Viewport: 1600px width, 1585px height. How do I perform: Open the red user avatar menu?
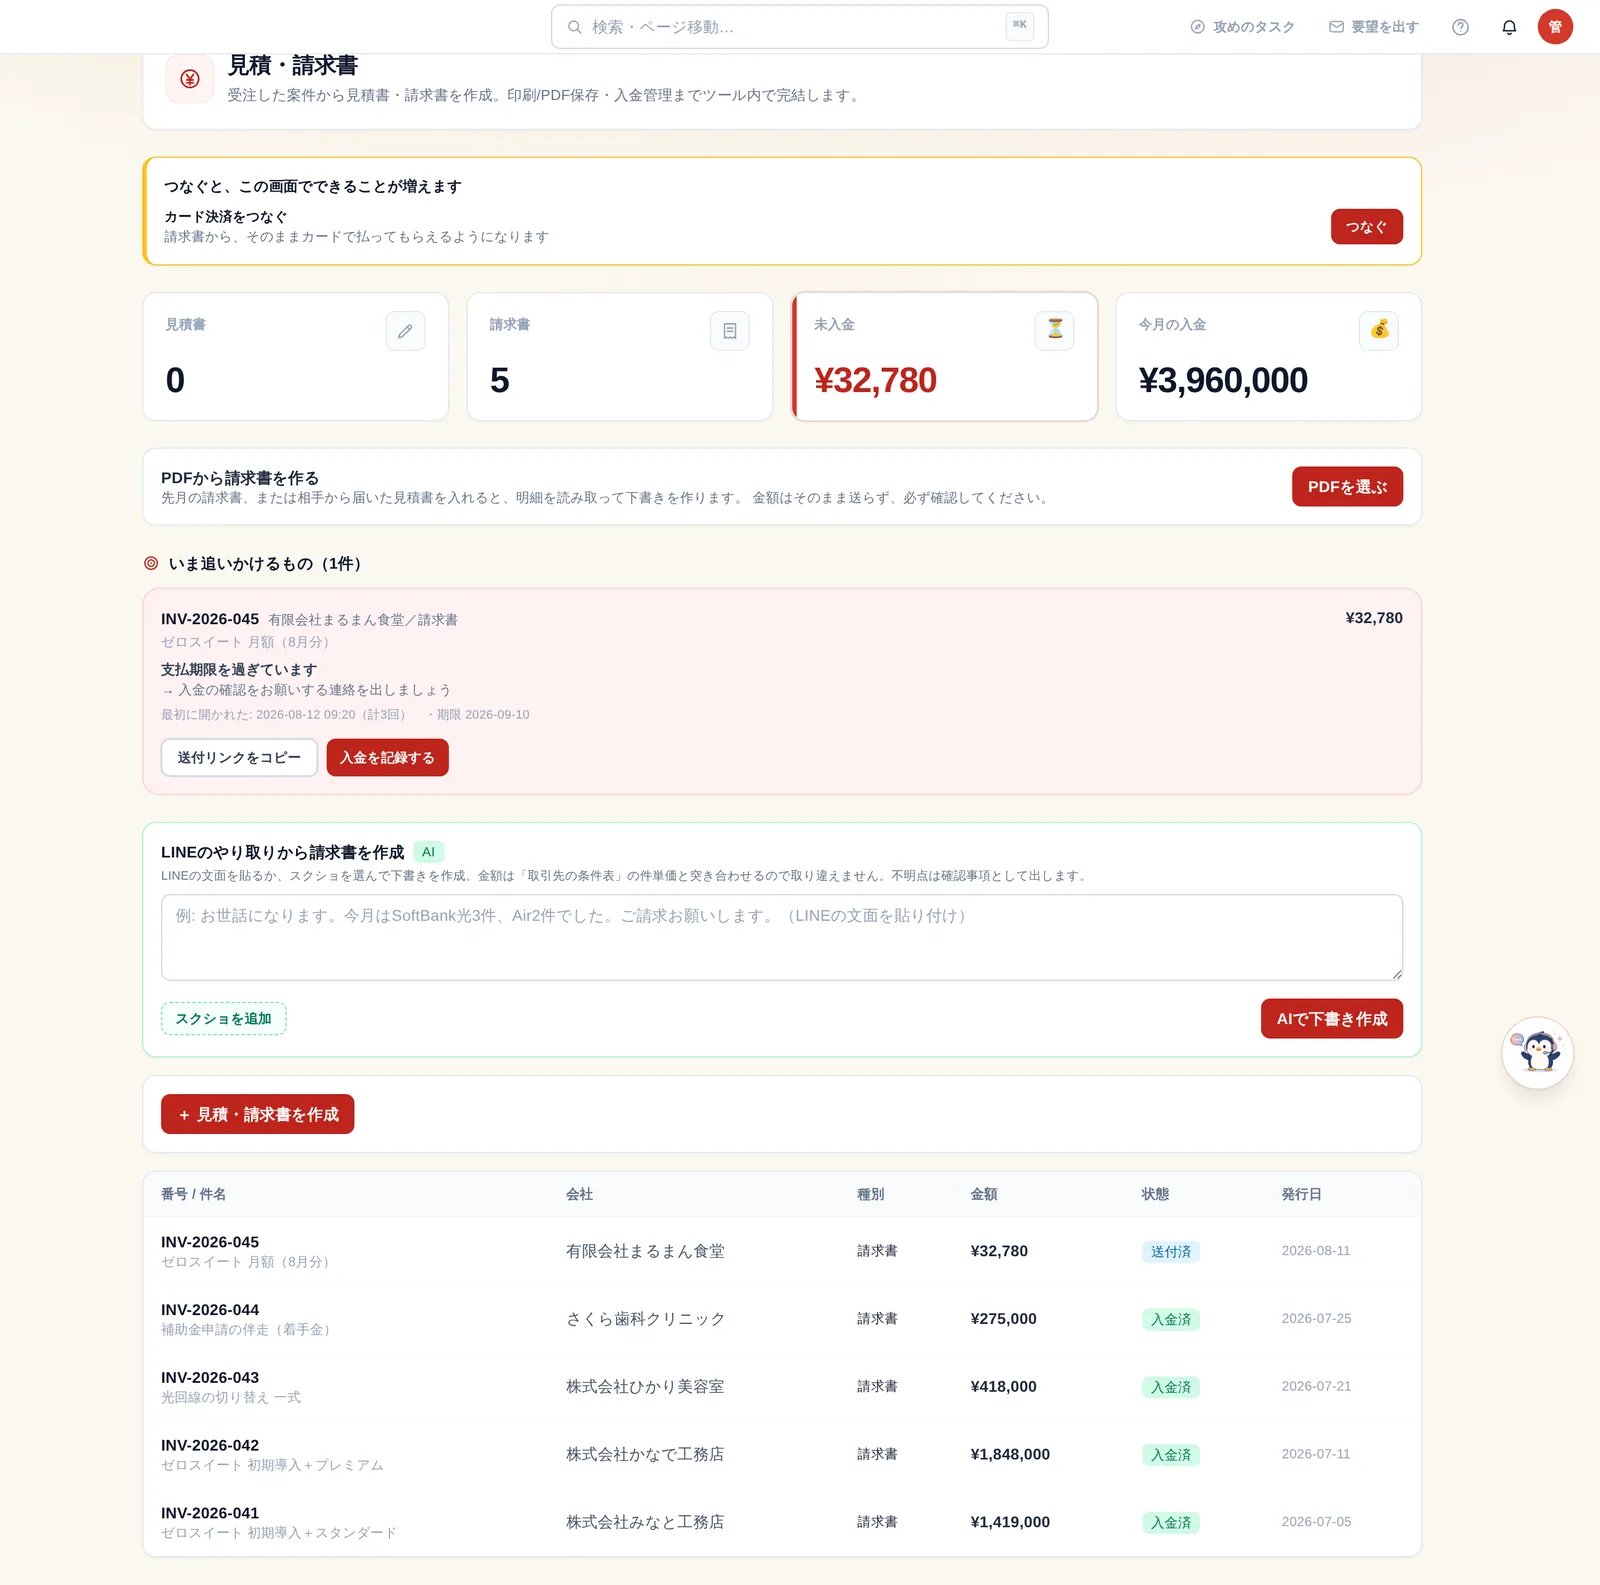(1555, 27)
